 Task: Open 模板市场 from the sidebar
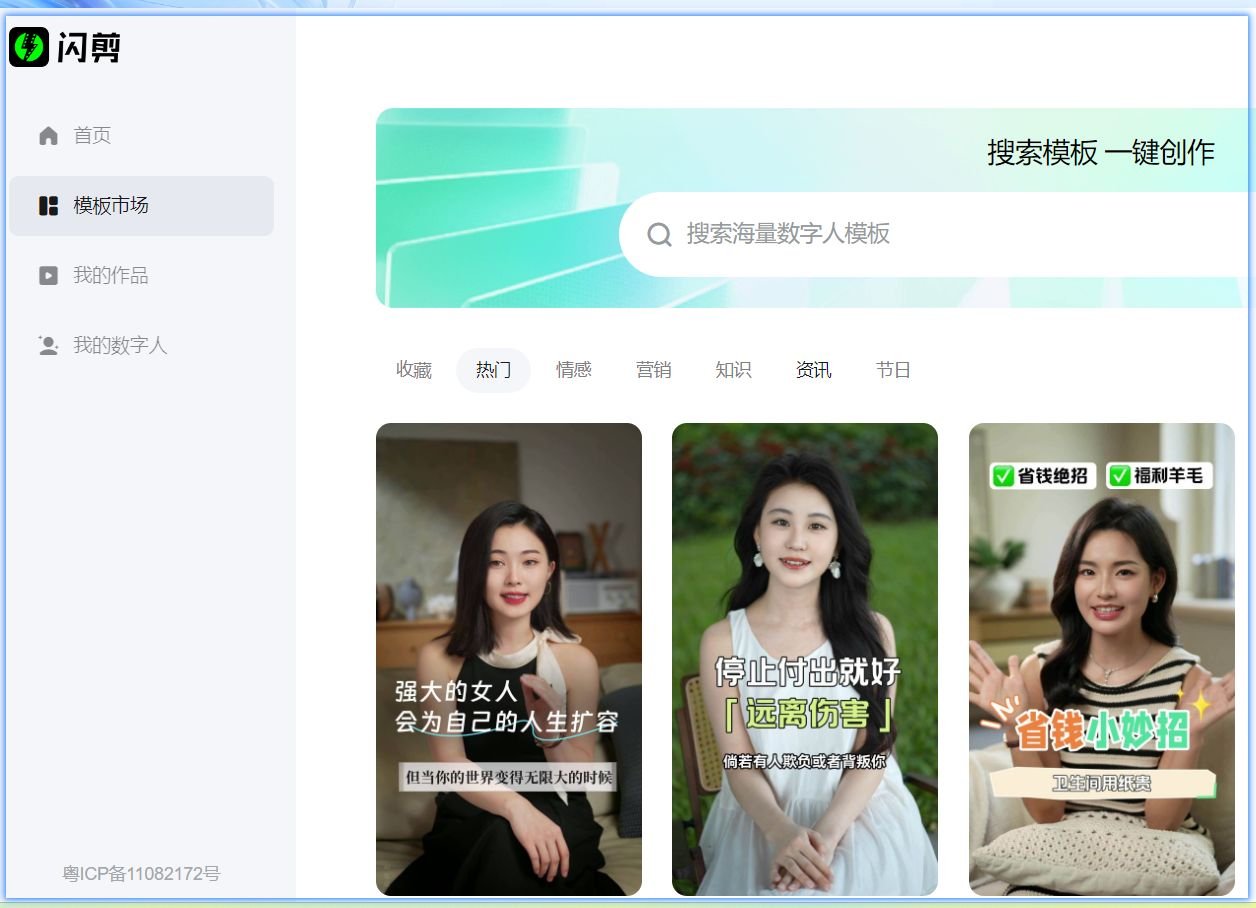110,206
